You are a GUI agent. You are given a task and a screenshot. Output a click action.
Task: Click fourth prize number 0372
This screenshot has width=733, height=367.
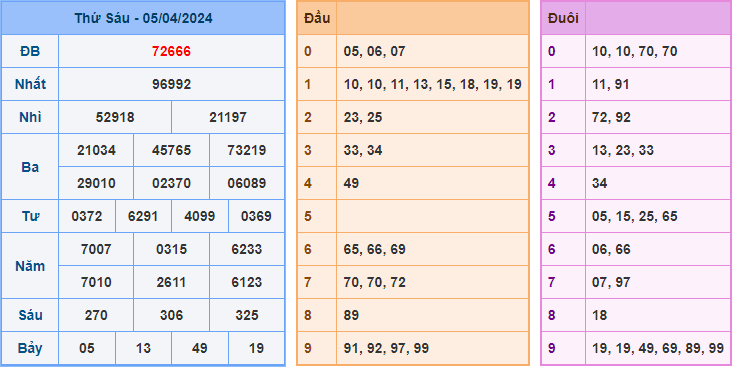[x=87, y=216]
